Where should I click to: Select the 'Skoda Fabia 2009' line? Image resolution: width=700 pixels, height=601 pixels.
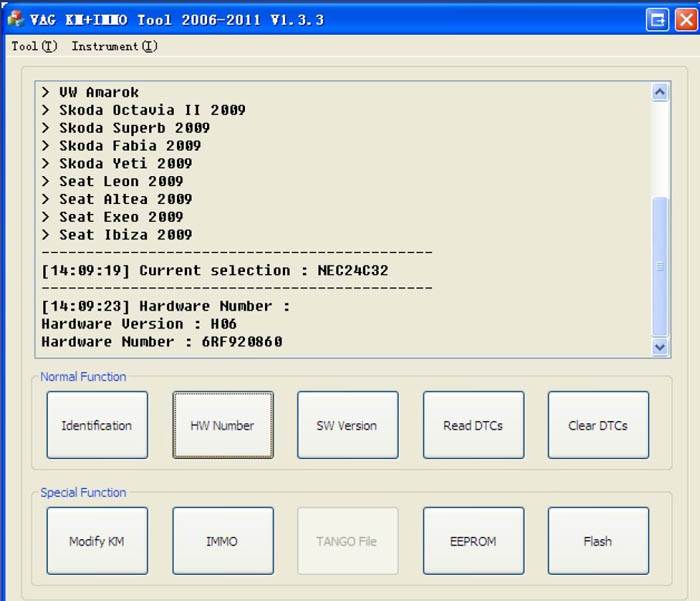121,146
